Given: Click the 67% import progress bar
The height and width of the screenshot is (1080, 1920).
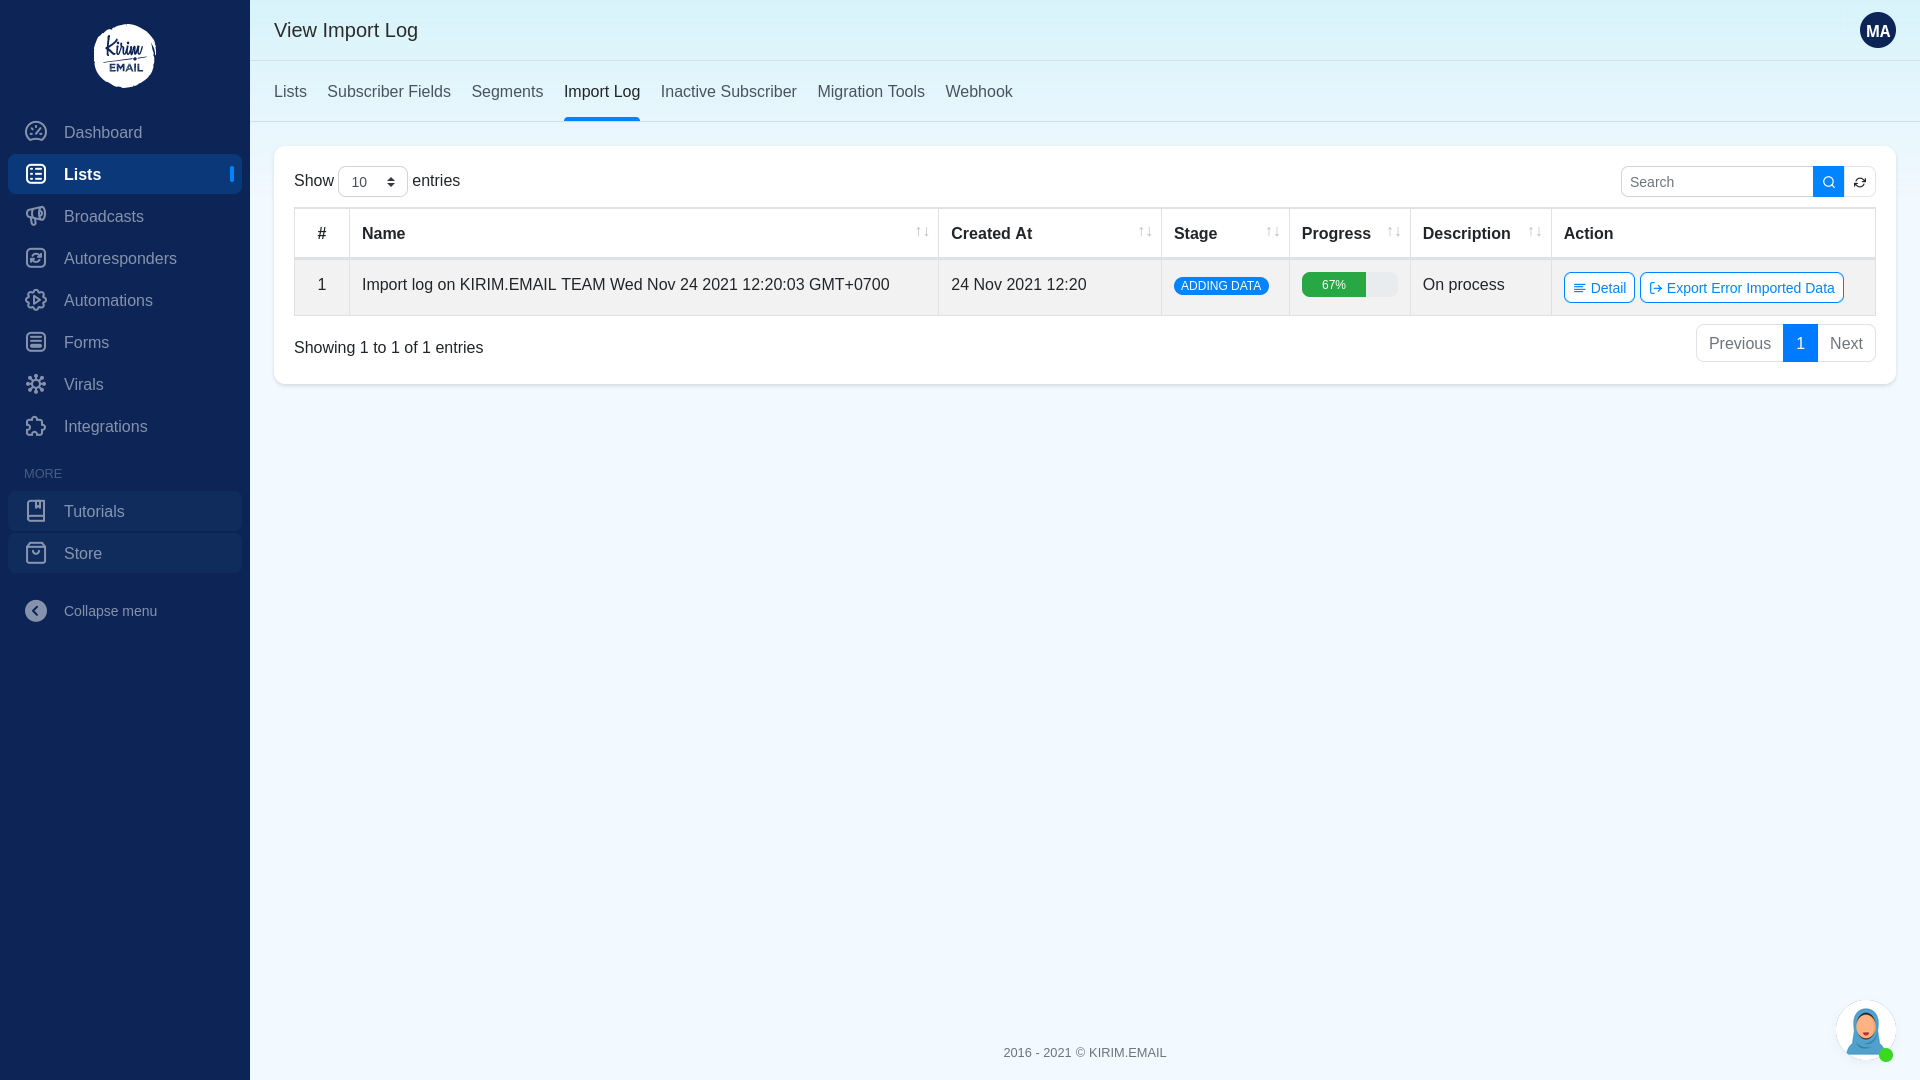Looking at the screenshot, I should point(1348,285).
